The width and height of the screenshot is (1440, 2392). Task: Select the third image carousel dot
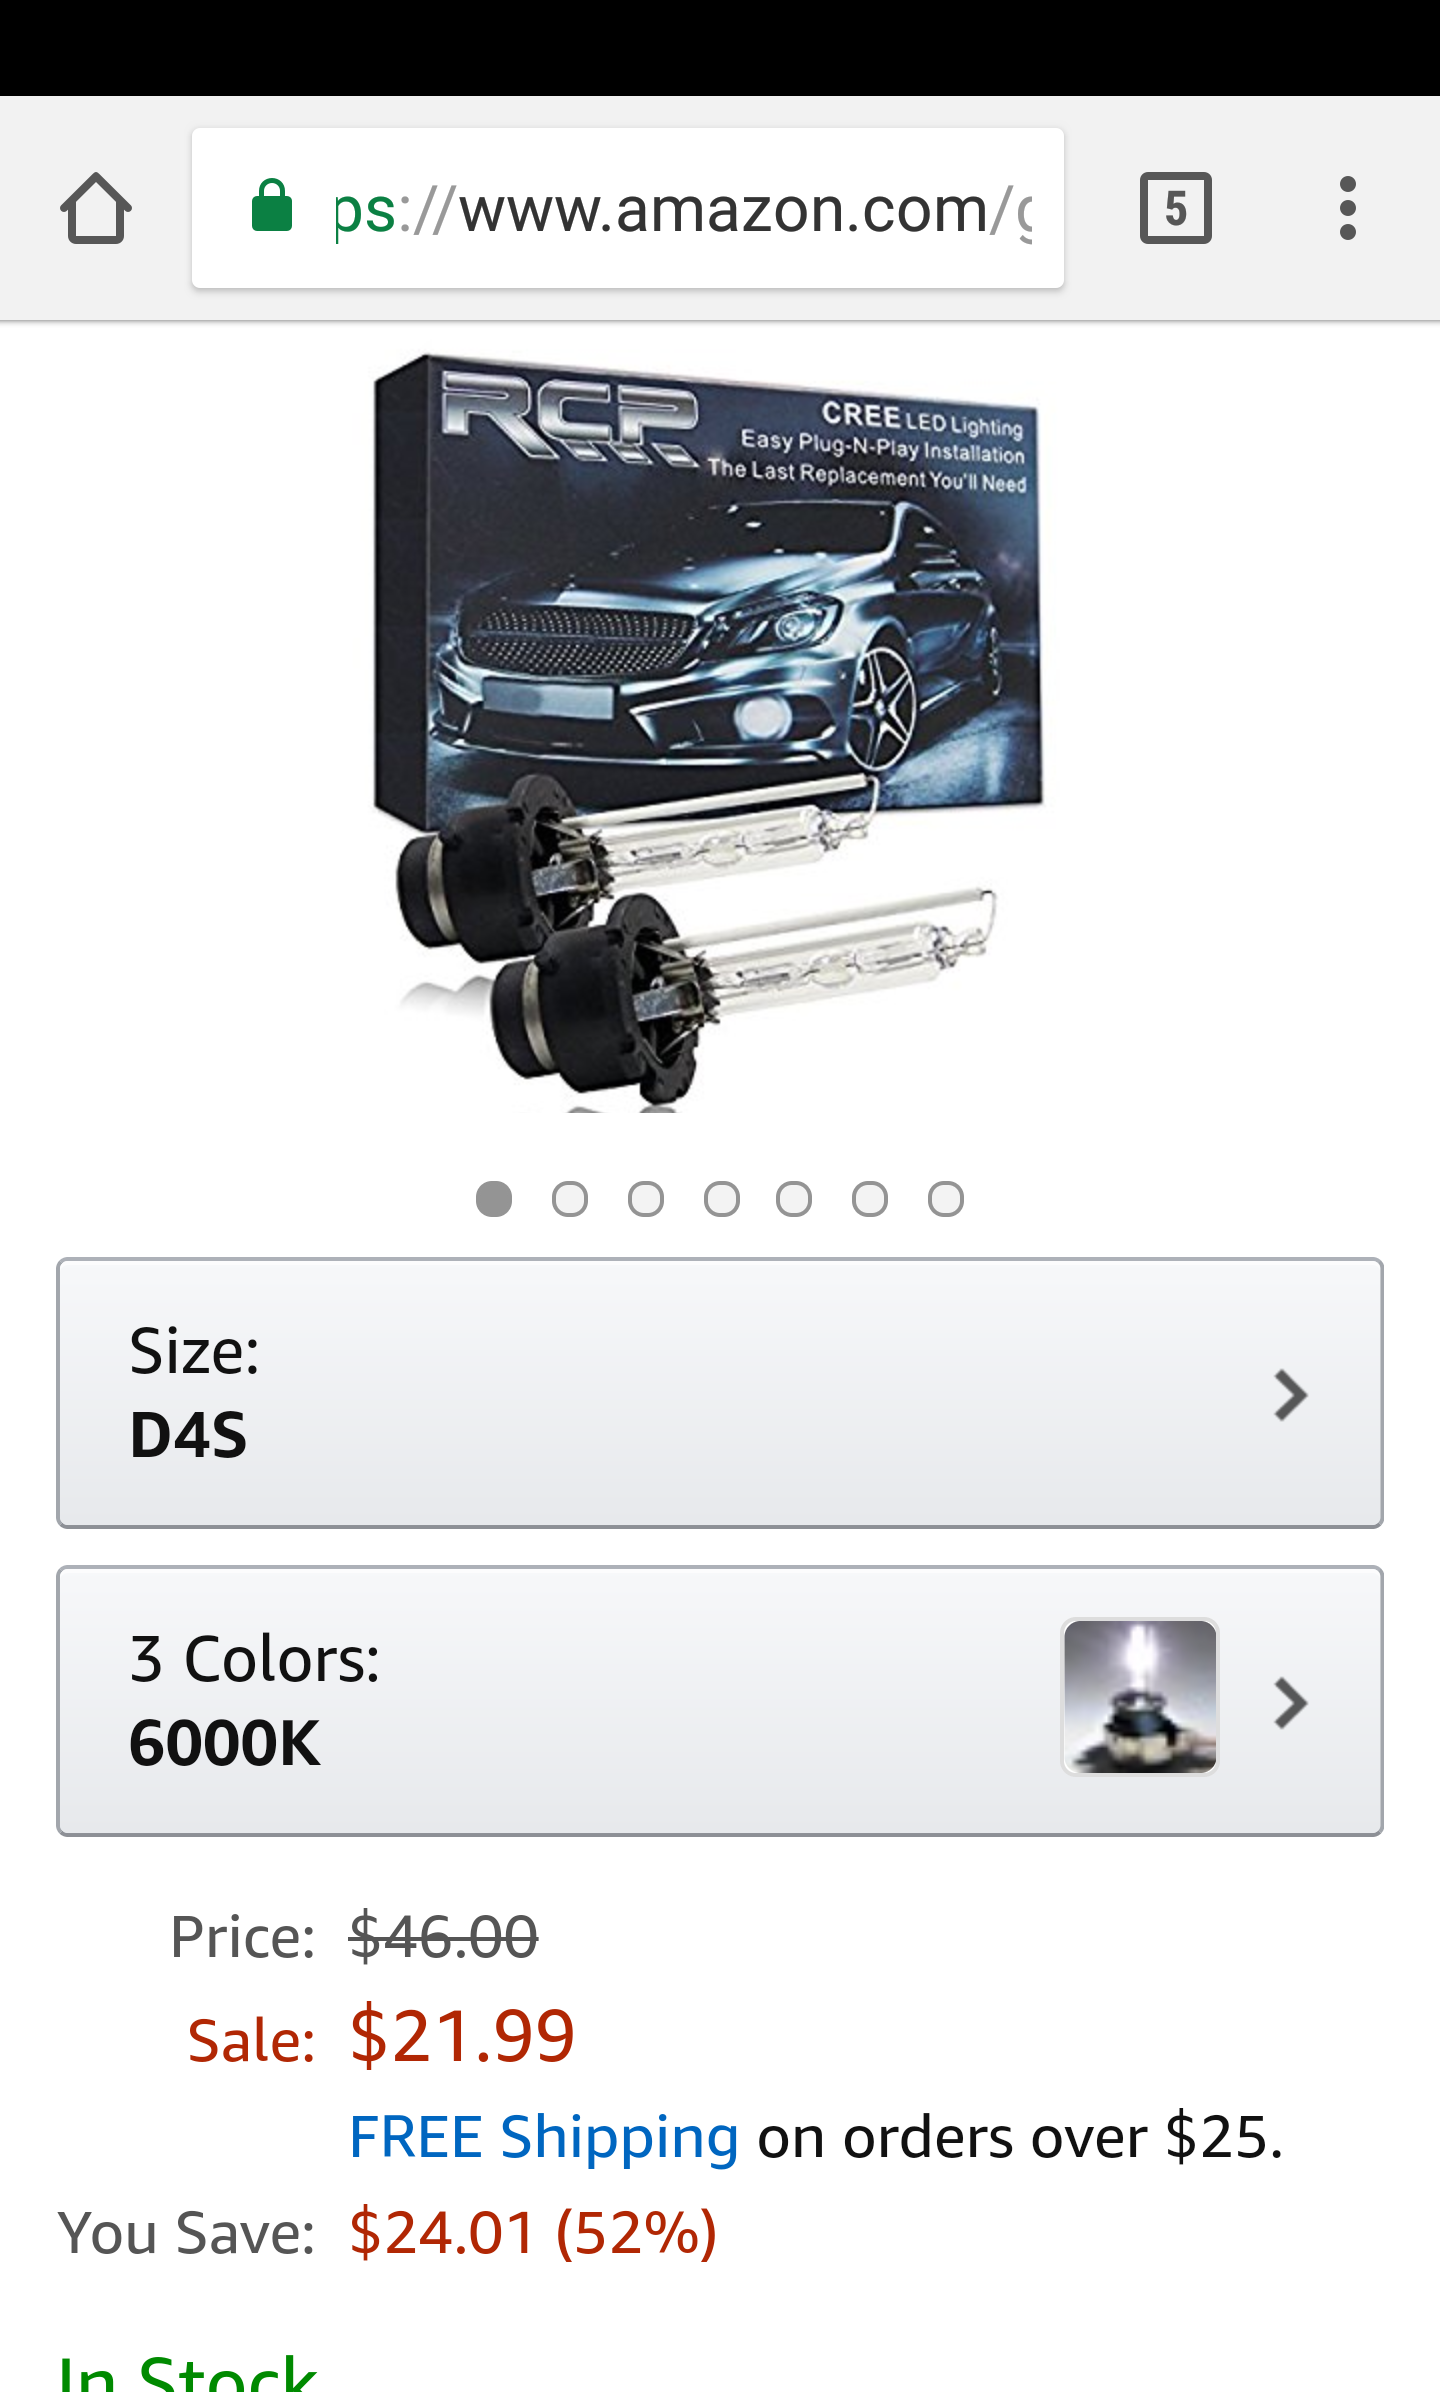coord(646,1199)
